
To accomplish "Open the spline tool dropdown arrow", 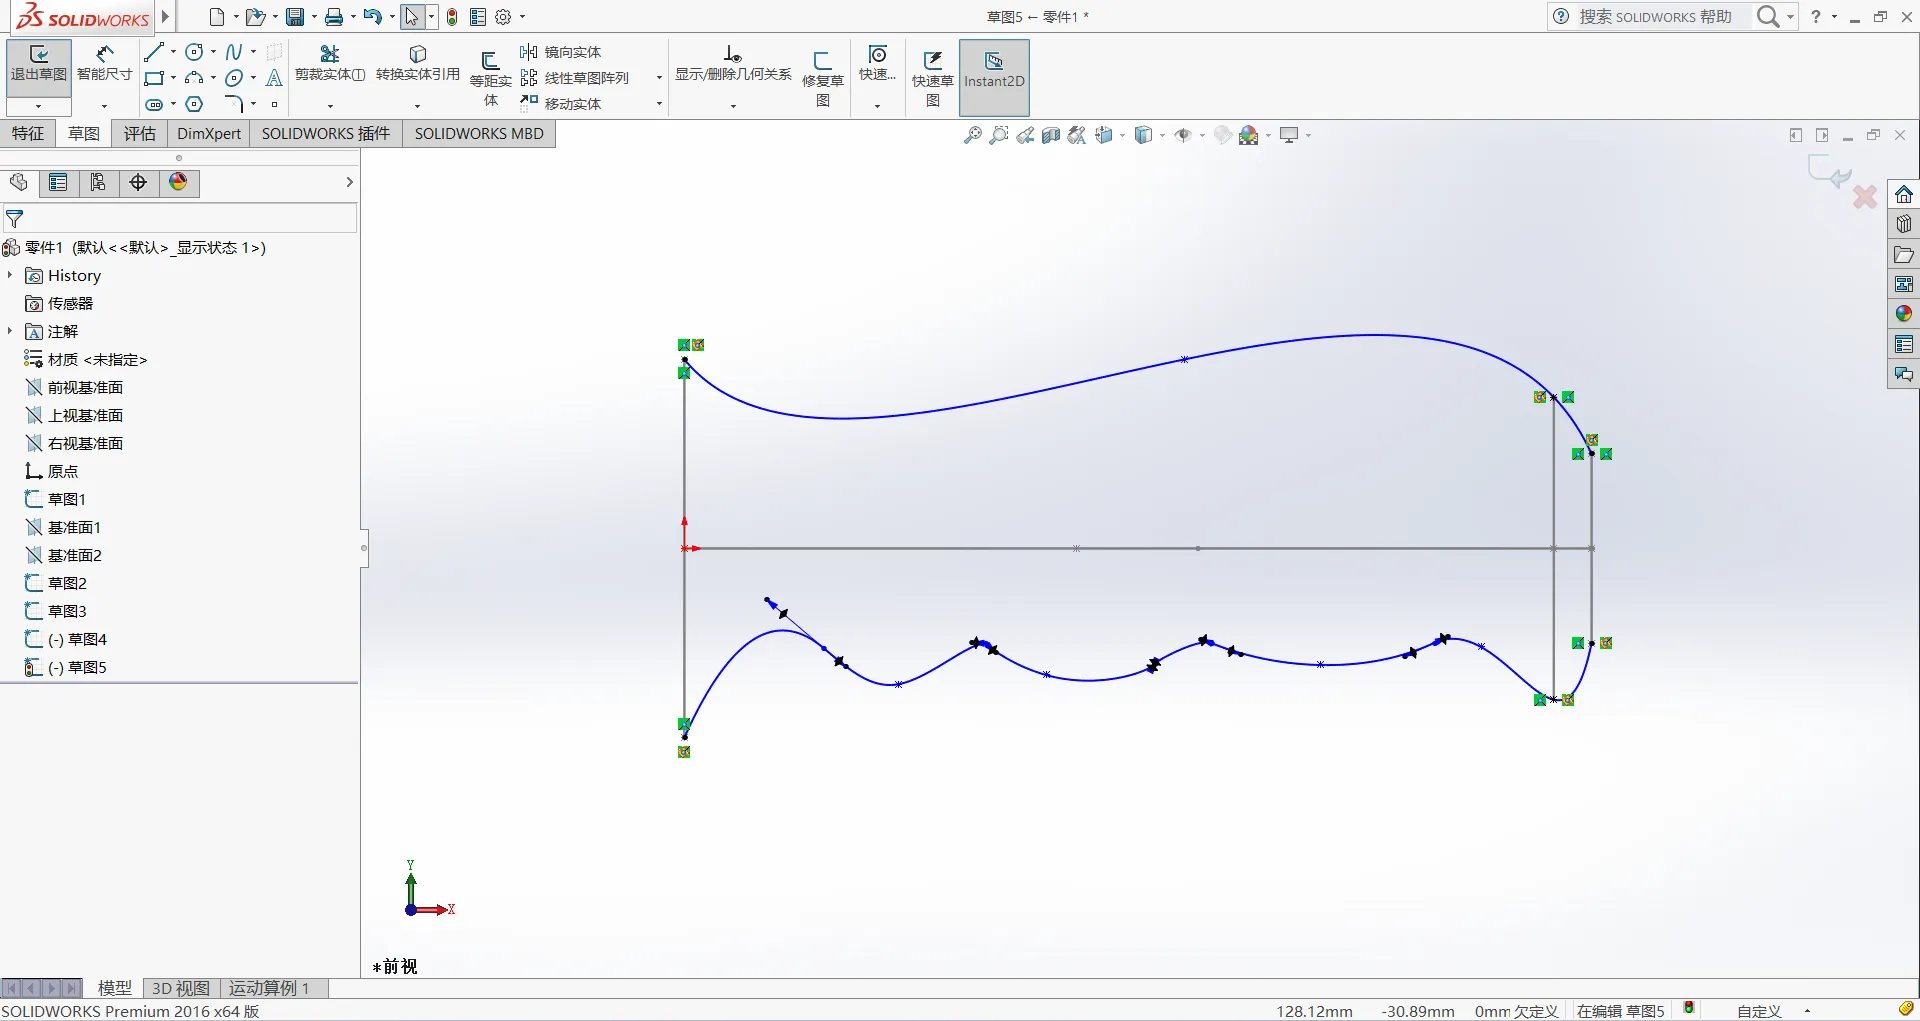I will click(253, 52).
